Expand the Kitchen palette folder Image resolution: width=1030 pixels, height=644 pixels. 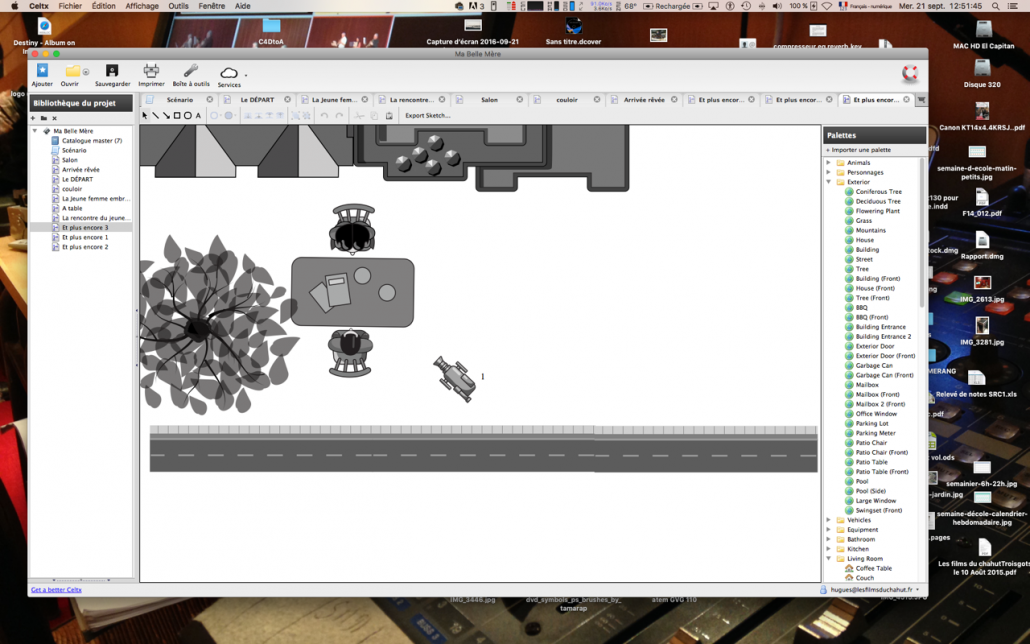click(828, 549)
